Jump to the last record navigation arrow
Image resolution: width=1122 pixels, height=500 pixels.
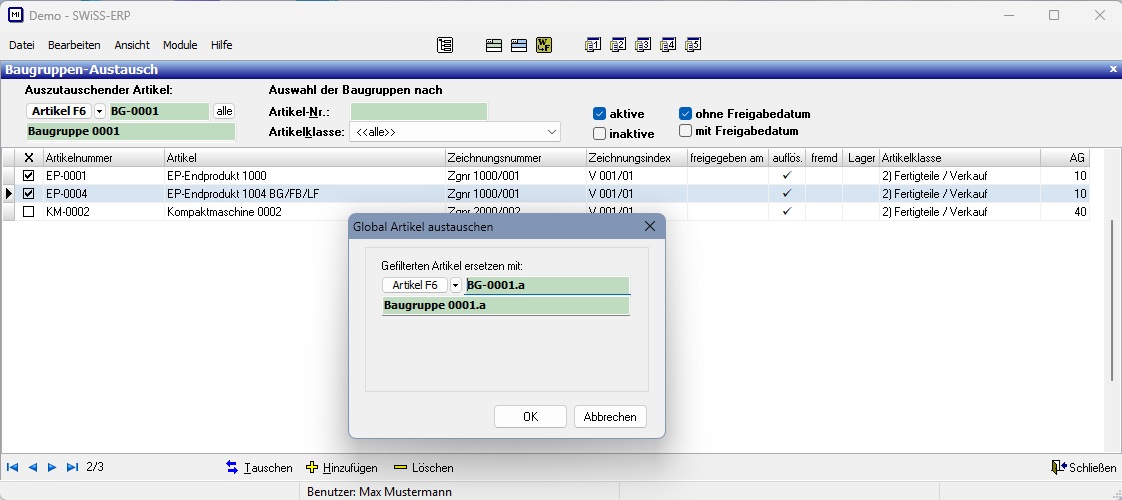point(72,467)
